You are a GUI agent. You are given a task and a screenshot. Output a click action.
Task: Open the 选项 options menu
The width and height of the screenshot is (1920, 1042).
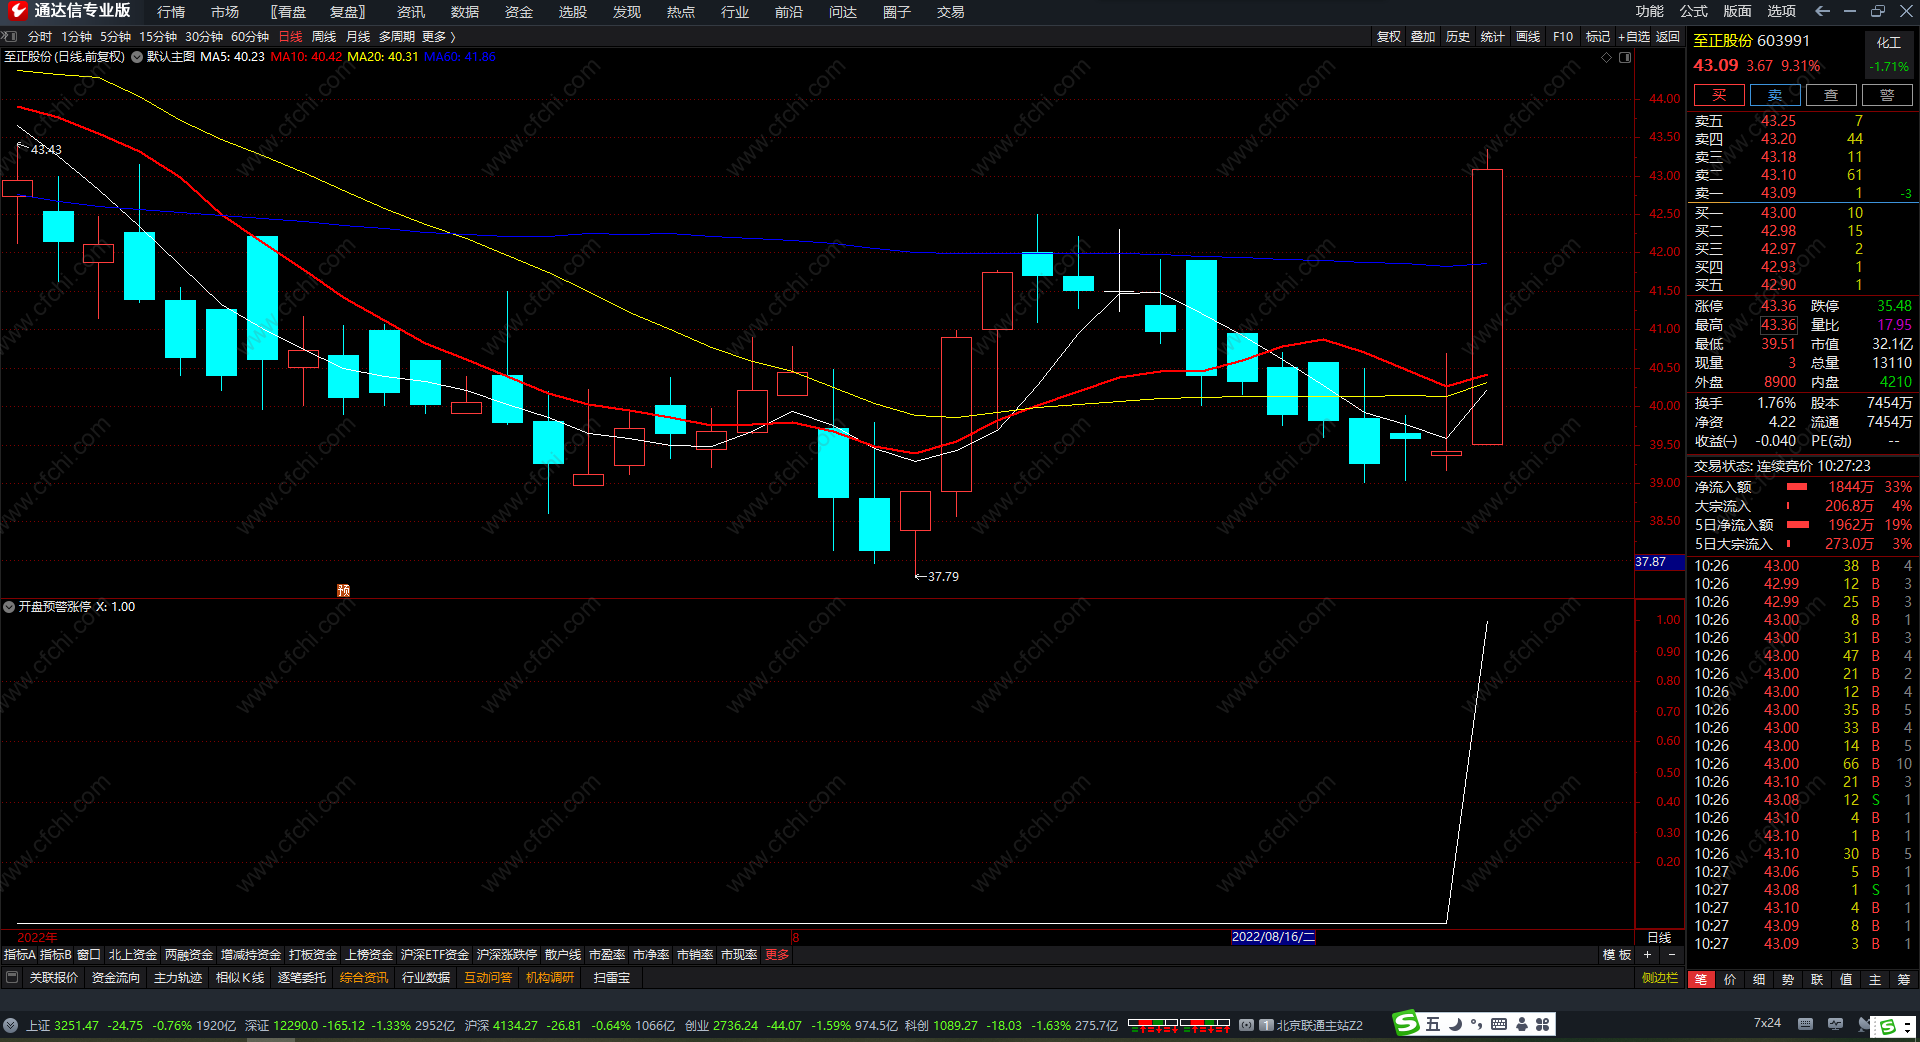[x=1781, y=11]
